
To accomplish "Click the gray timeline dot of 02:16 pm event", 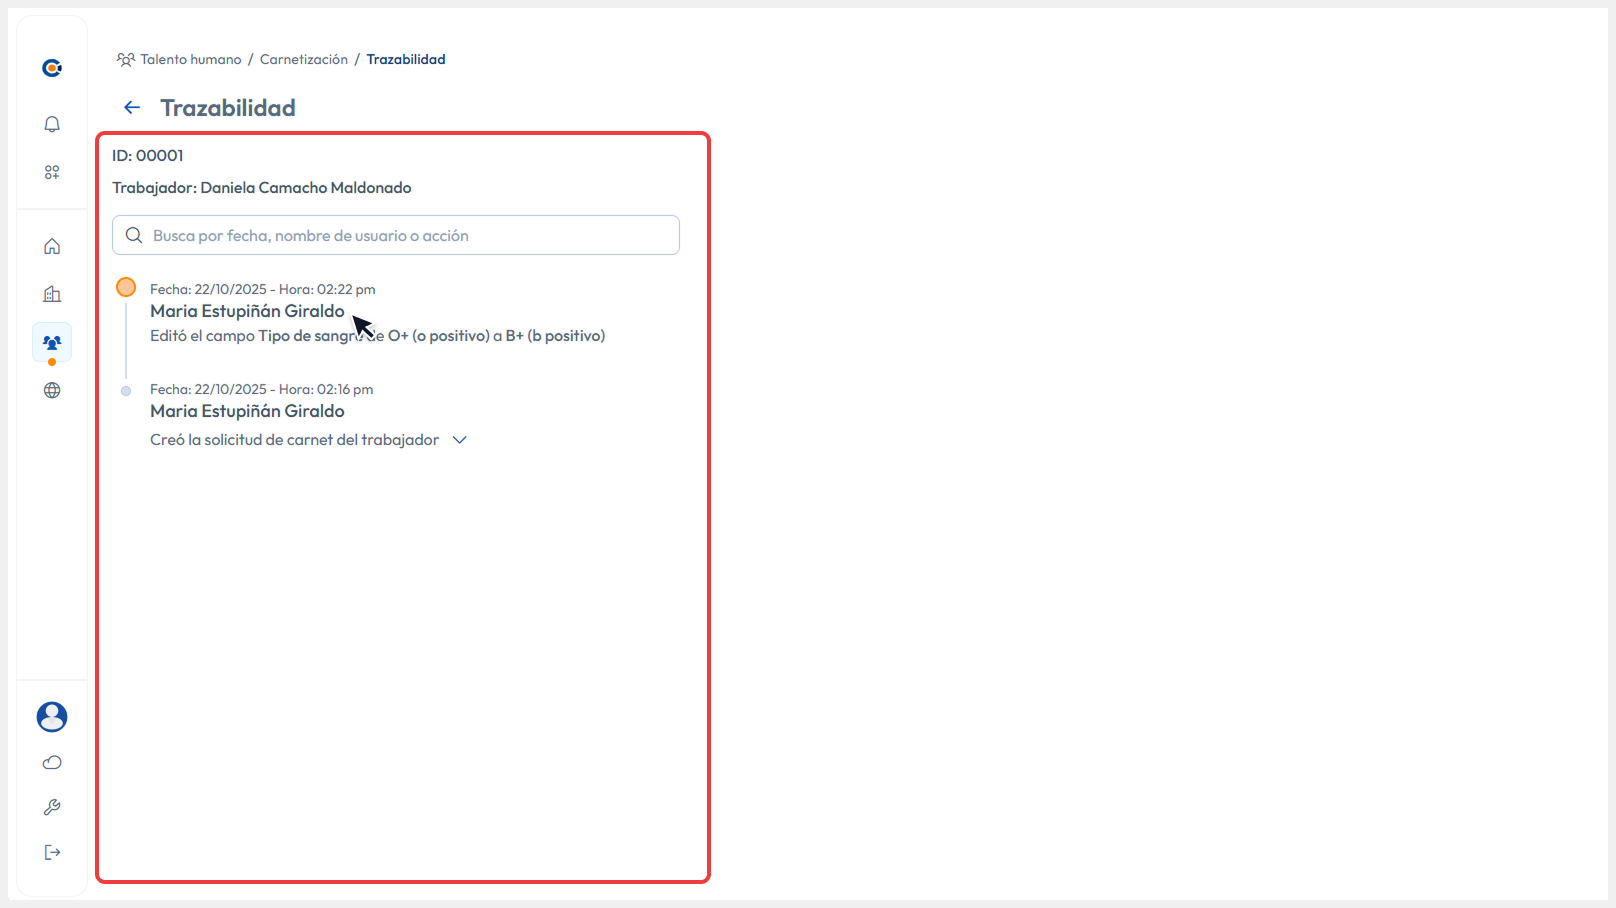I will point(126,390).
